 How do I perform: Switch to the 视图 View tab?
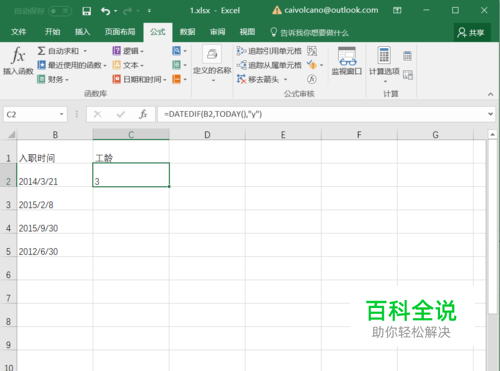coord(247,32)
